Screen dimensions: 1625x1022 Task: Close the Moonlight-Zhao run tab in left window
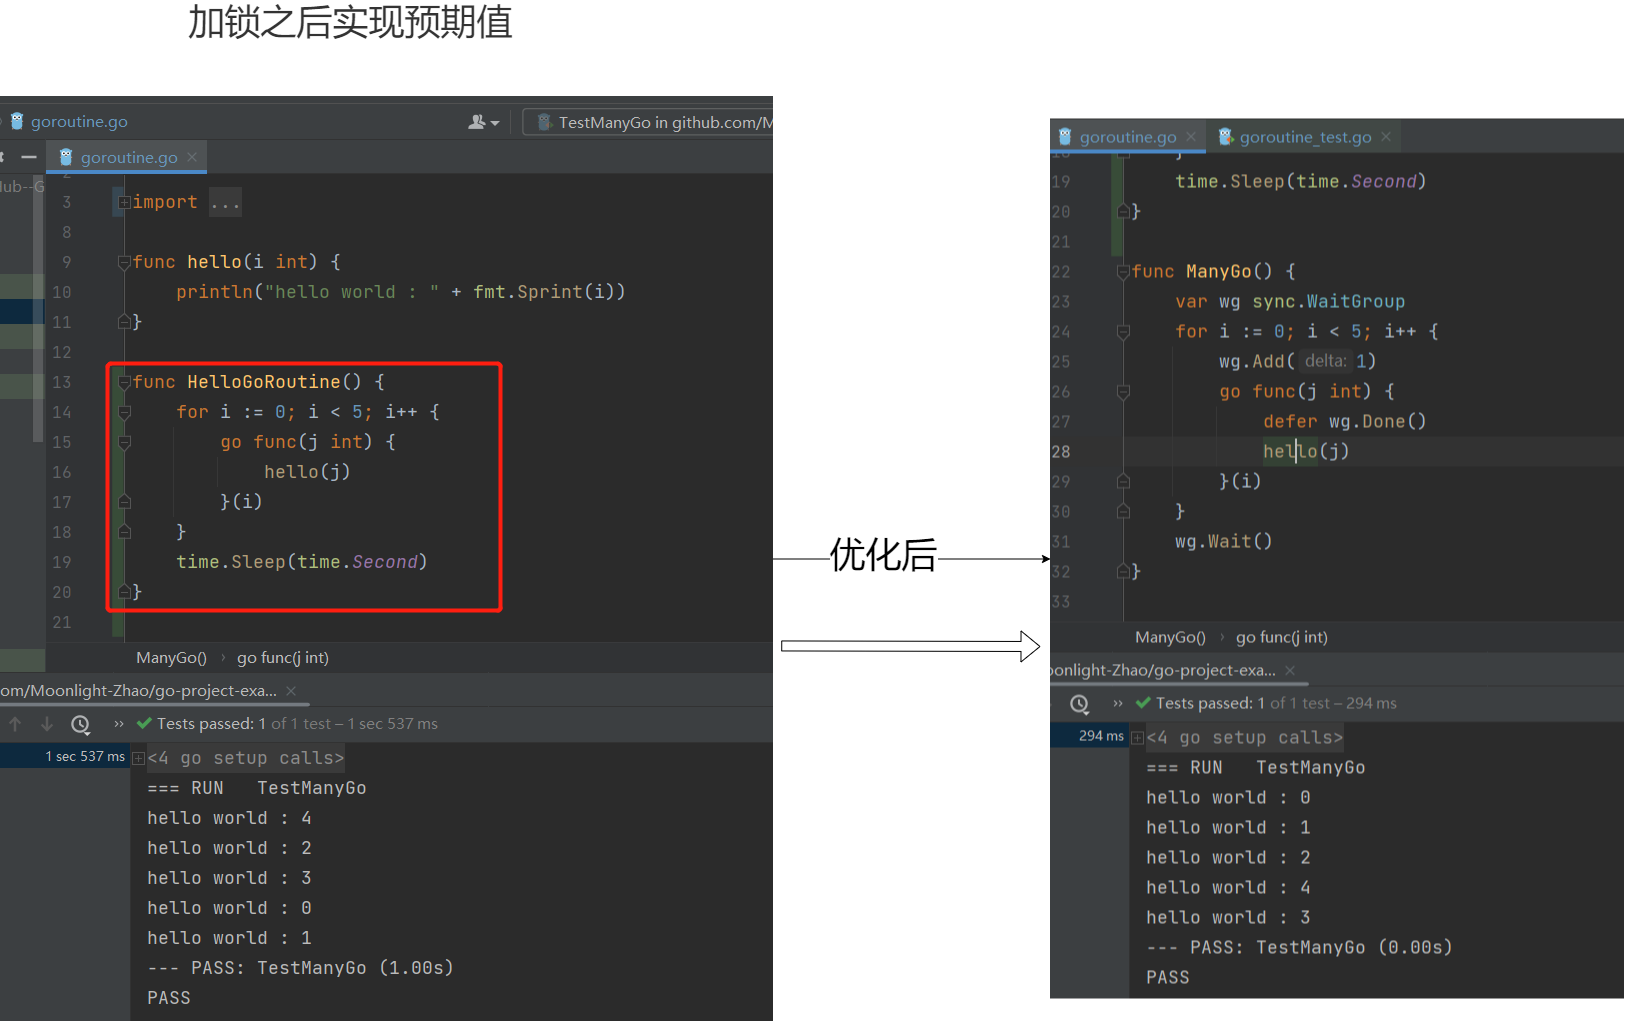(291, 691)
